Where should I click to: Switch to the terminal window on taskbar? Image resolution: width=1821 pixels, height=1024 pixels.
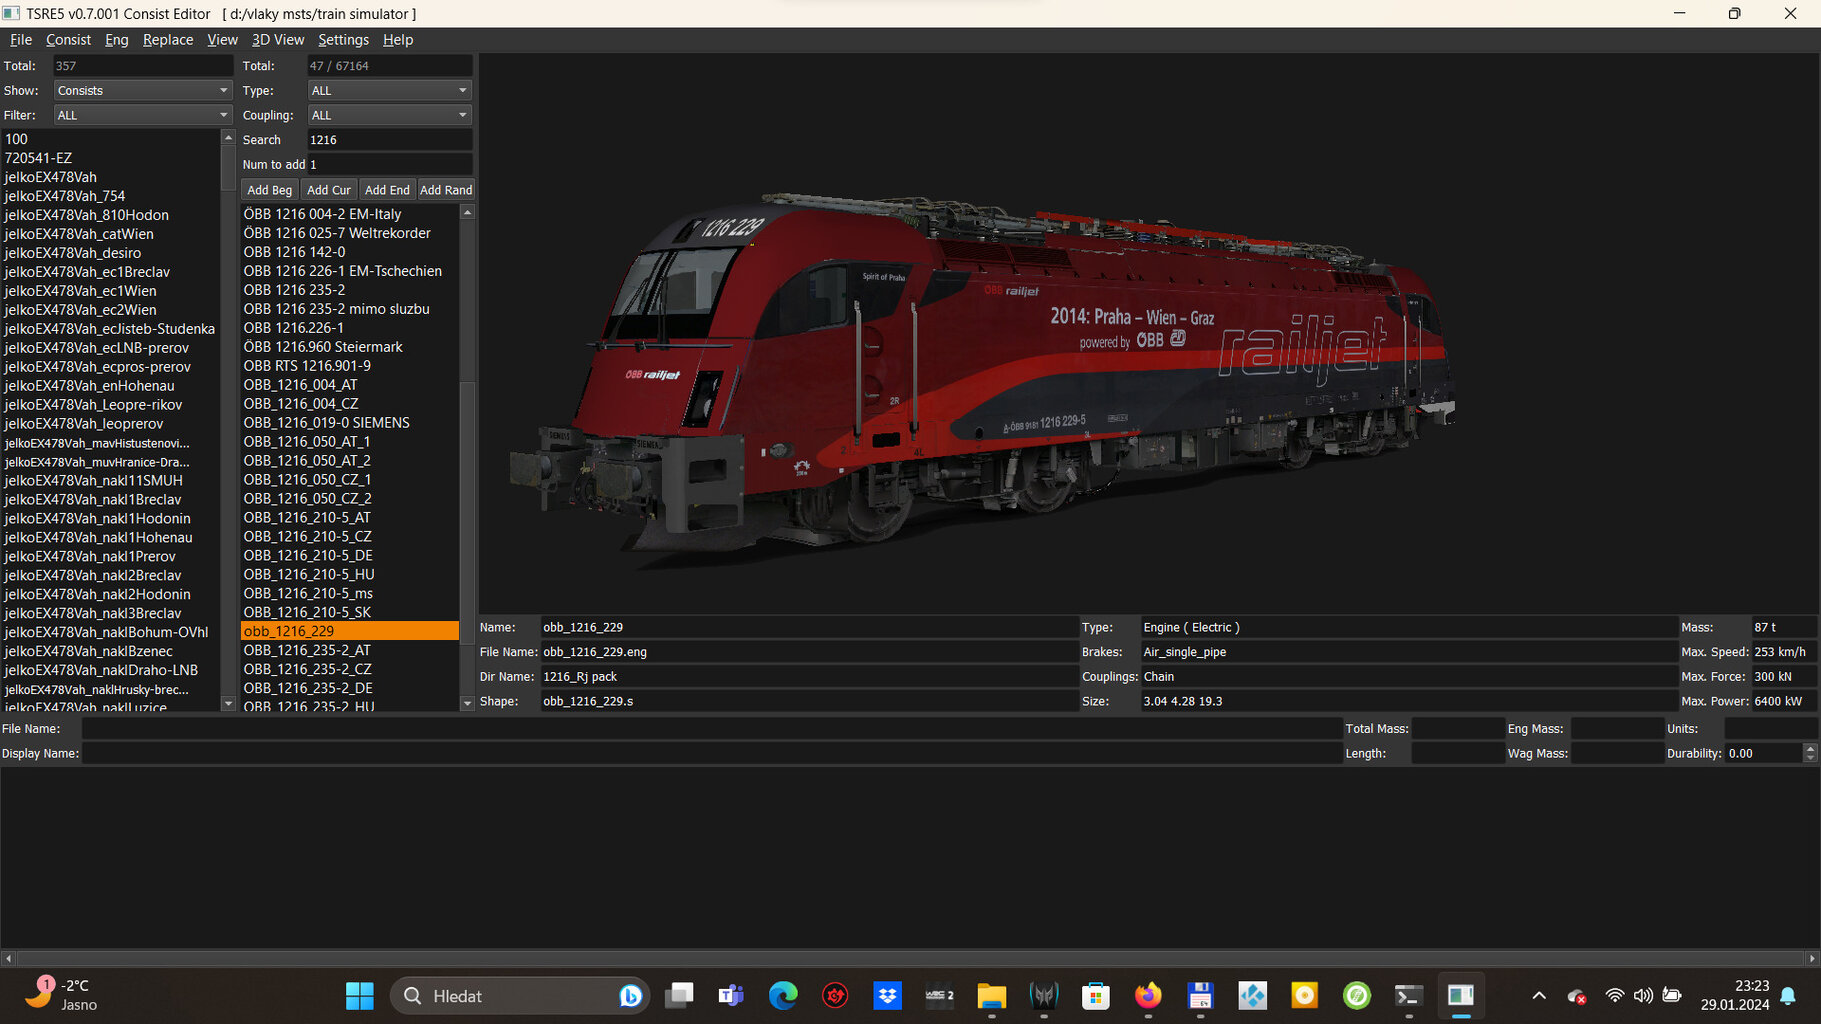(x=1409, y=996)
